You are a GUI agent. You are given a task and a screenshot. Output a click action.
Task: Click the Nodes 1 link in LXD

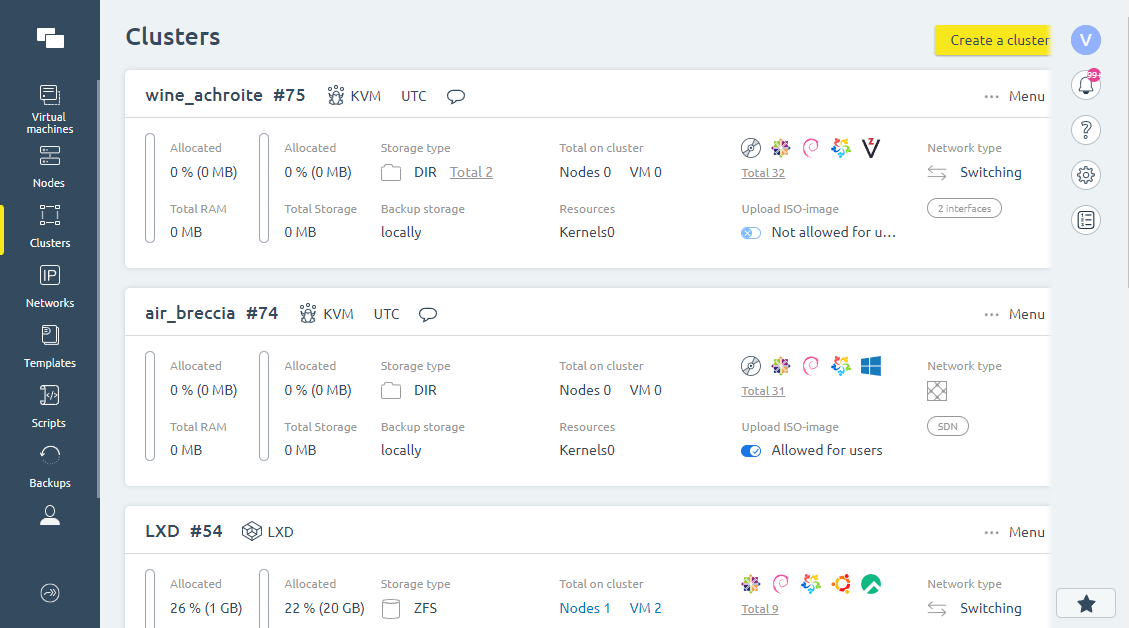point(585,608)
